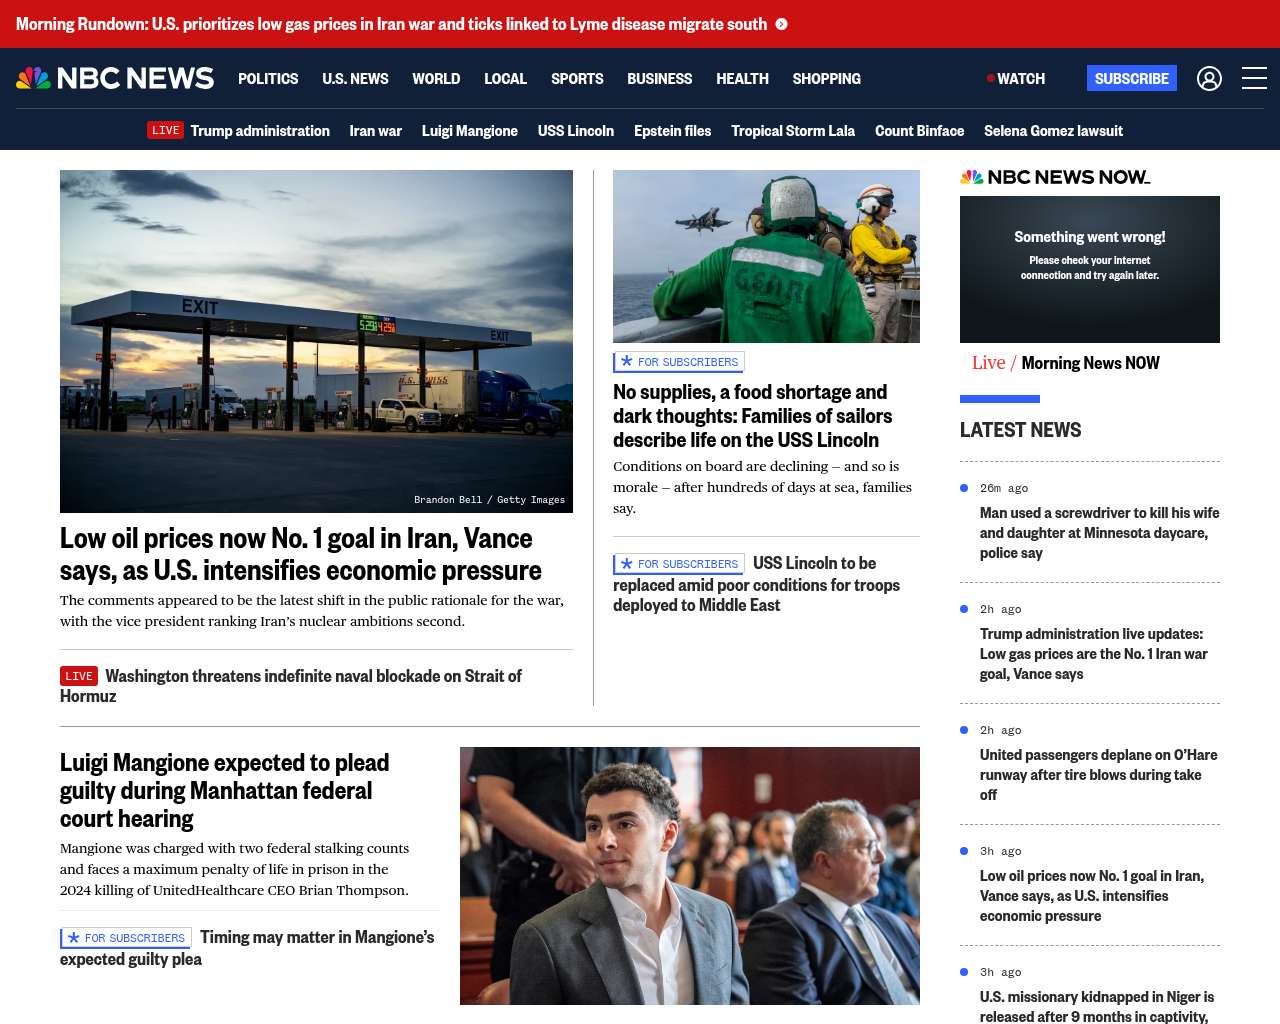Open the USS Lincoln trending topic
1280x1024 pixels.
pos(576,130)
